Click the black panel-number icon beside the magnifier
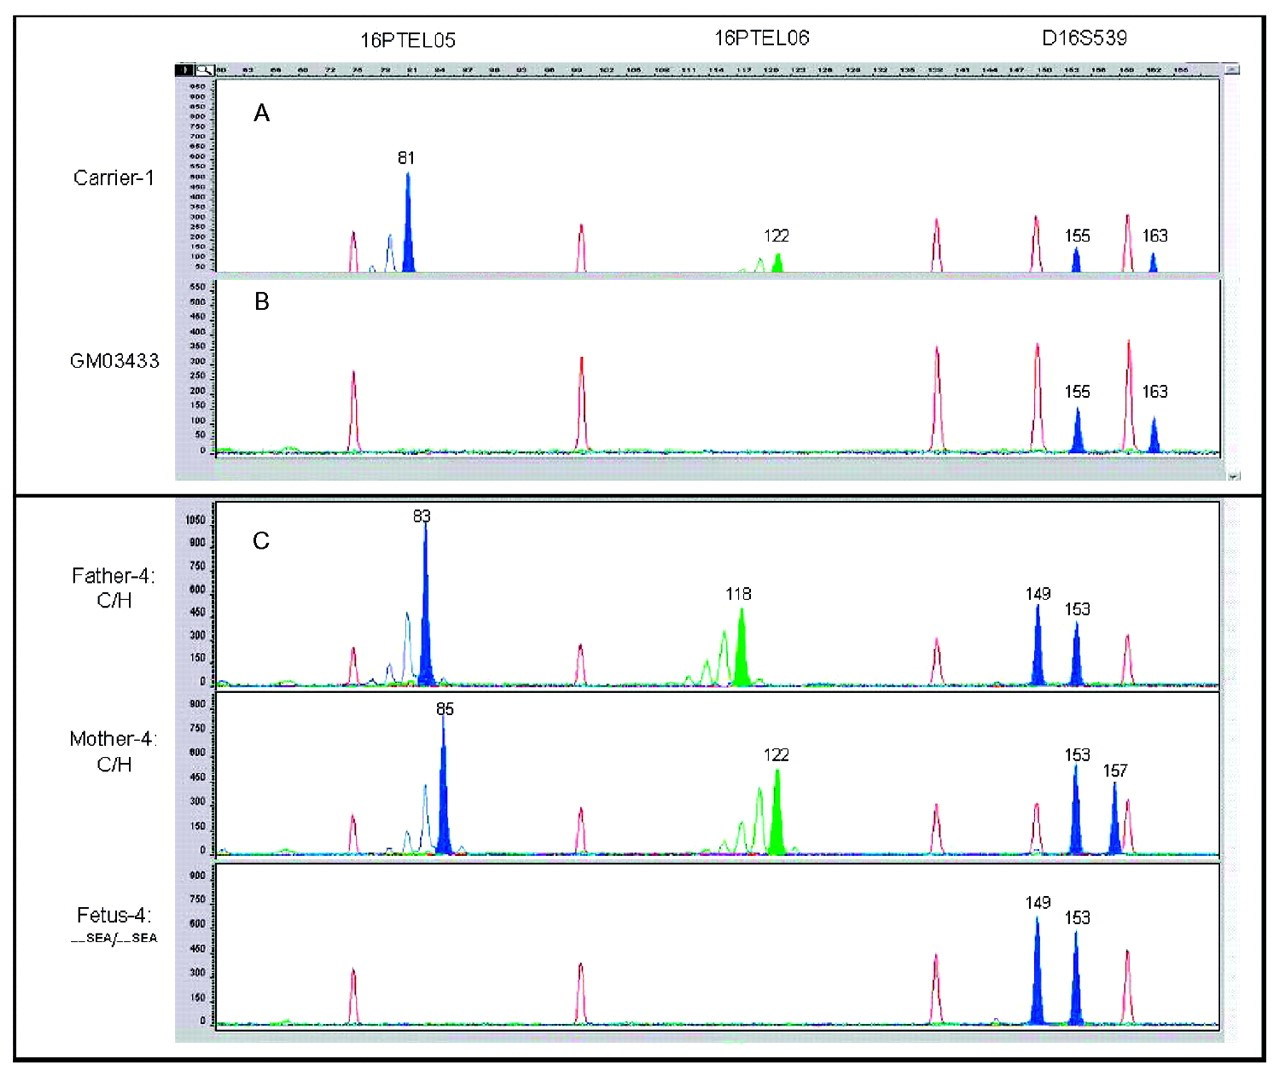 point(185,70)
